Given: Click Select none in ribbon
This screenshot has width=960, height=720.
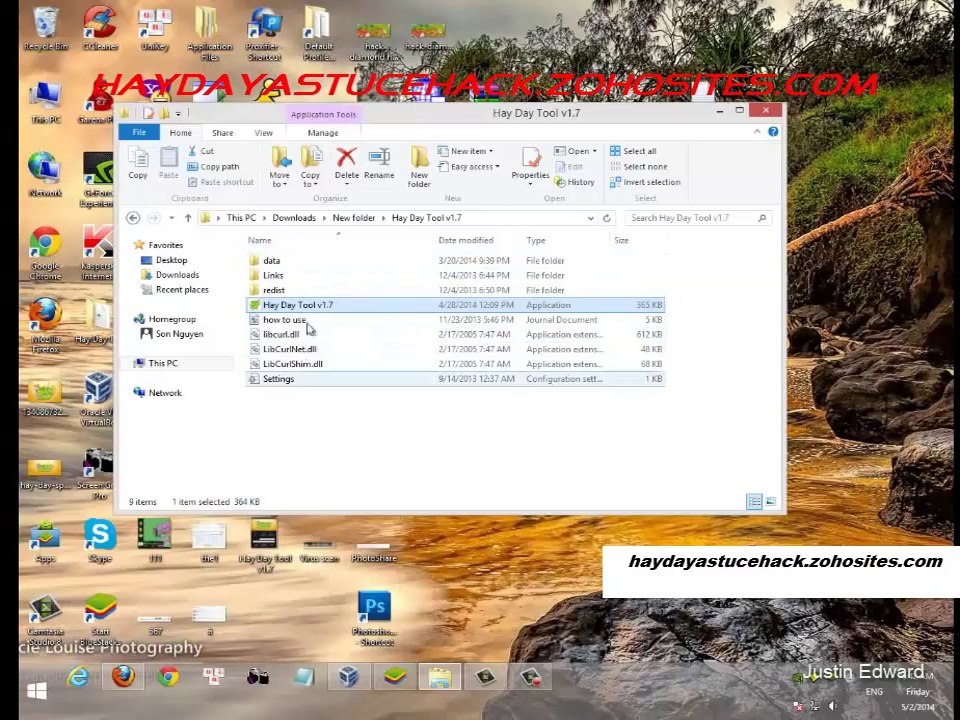Looking at the screenshot, I should (x=639, y=167).
